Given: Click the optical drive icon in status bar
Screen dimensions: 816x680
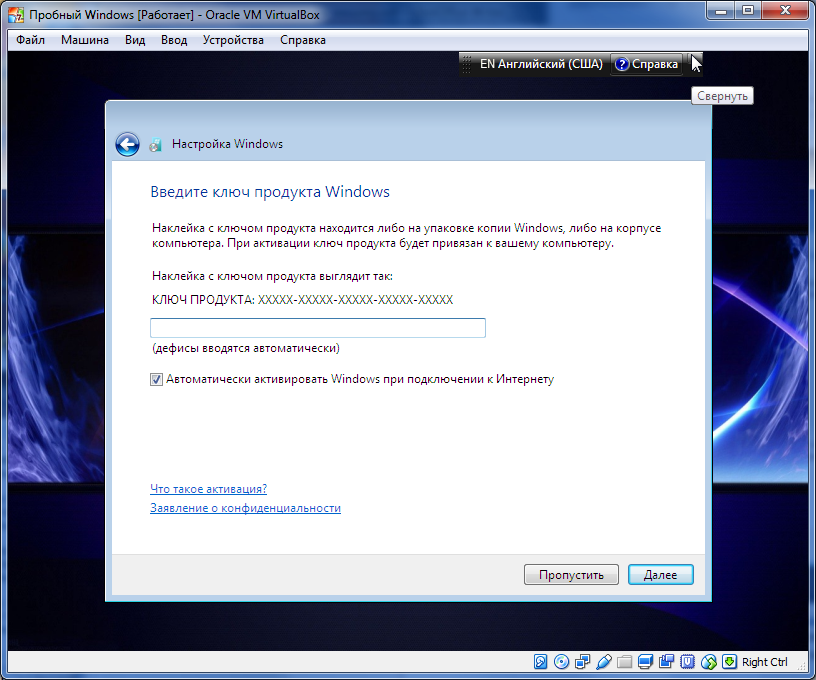Looking at the screenshot, I should [x=561, y=661].
